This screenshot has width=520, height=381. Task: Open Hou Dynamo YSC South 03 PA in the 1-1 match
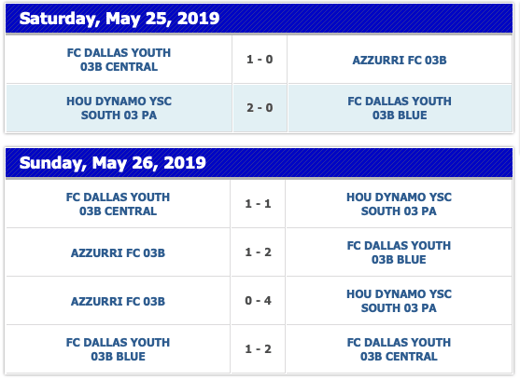399,204
